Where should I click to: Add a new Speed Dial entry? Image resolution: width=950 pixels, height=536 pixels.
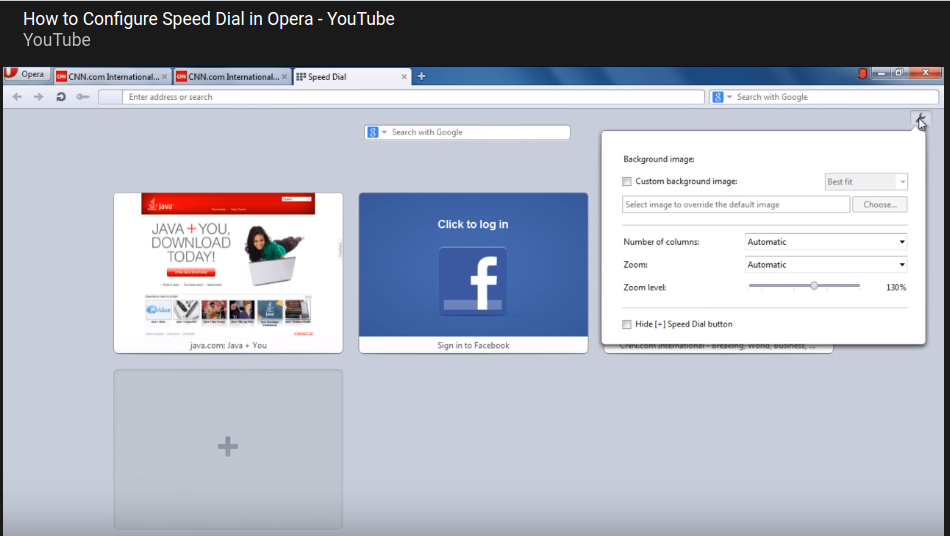pos(228,448)
